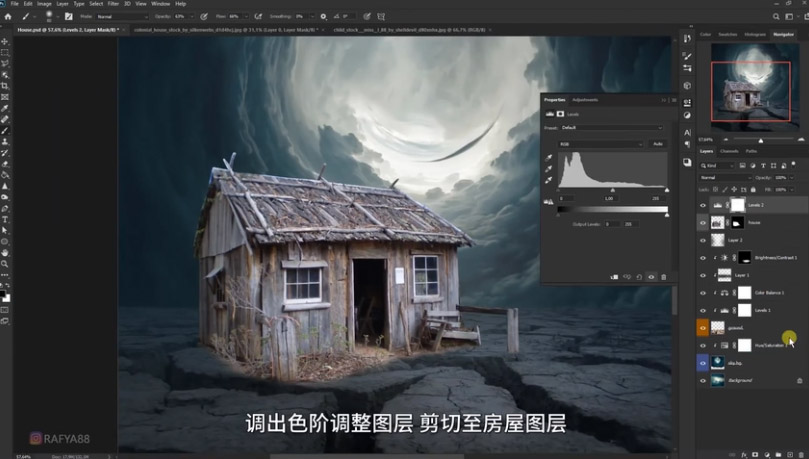This screenshot has width=809, height=459.
Task: Switch to the Adjustments panel tab
Action: [585, 100]
